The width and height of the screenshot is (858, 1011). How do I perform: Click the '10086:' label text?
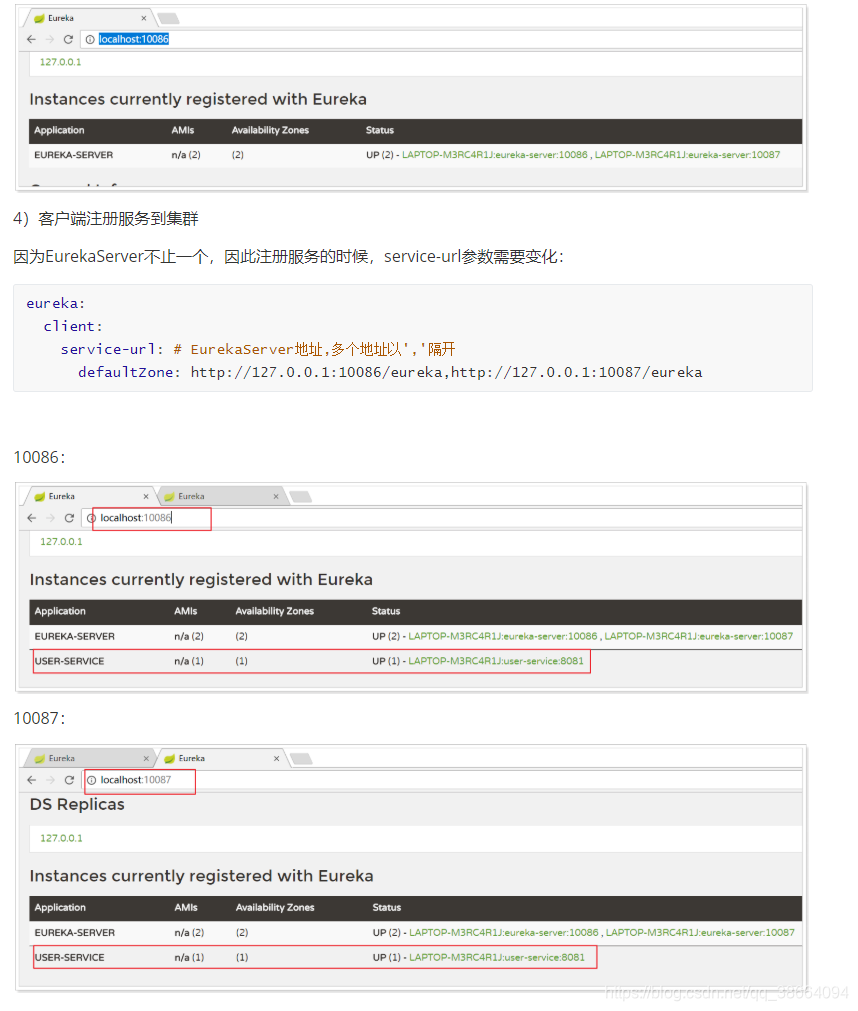coord(39,458)
